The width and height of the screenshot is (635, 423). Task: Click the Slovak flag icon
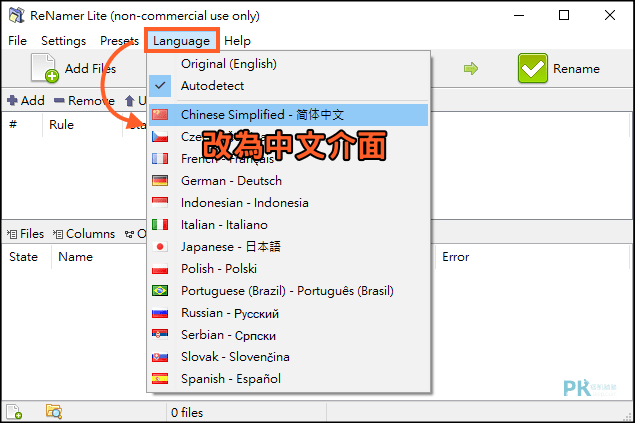pyautogui.click(x=160, y=357)
